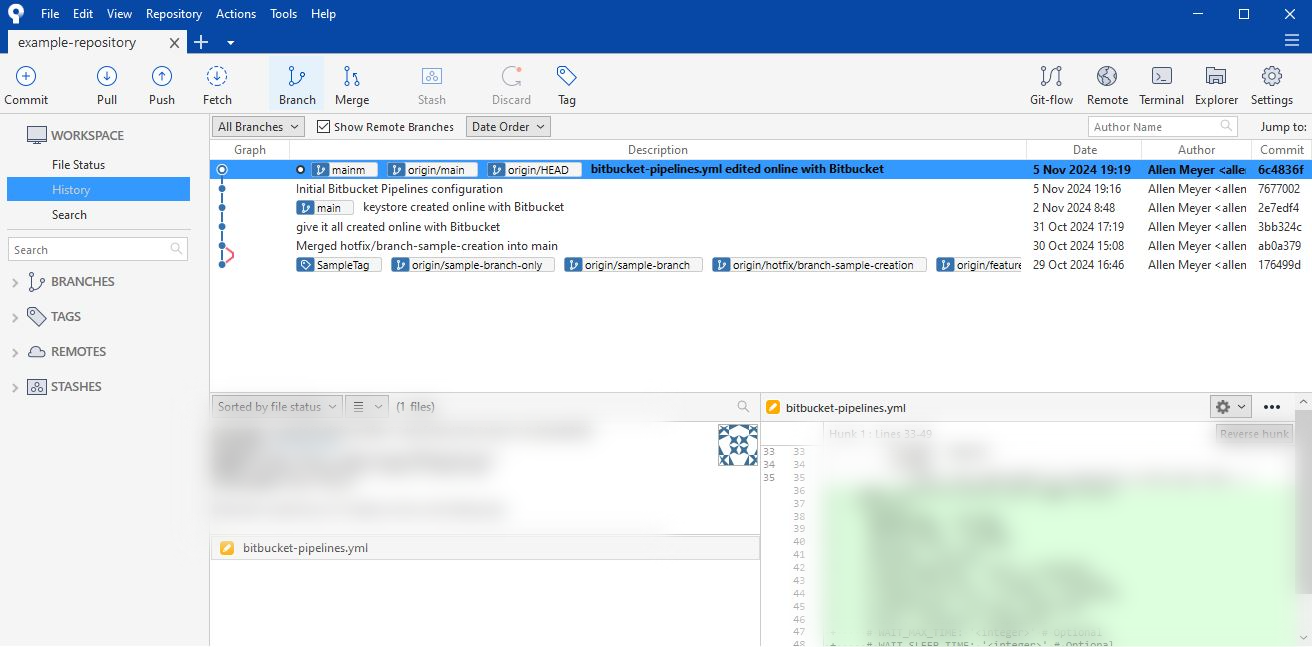Click the Author Name search field
1312x647 pixels.
1162,127
